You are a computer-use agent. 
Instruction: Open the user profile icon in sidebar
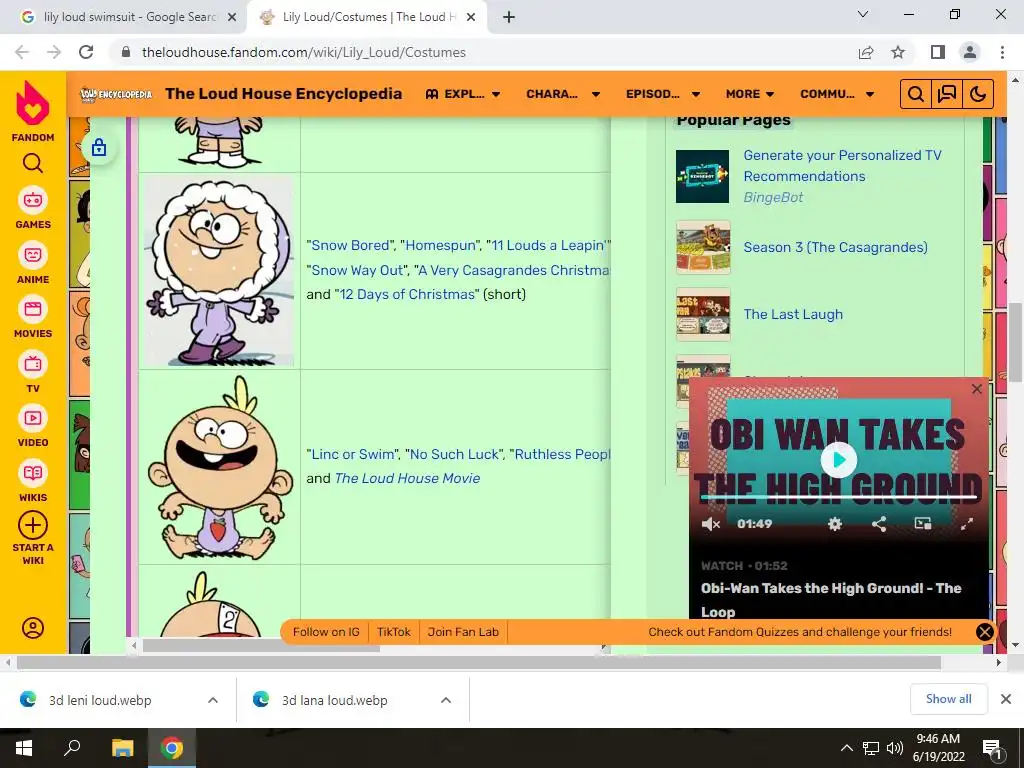pos(33,628)
